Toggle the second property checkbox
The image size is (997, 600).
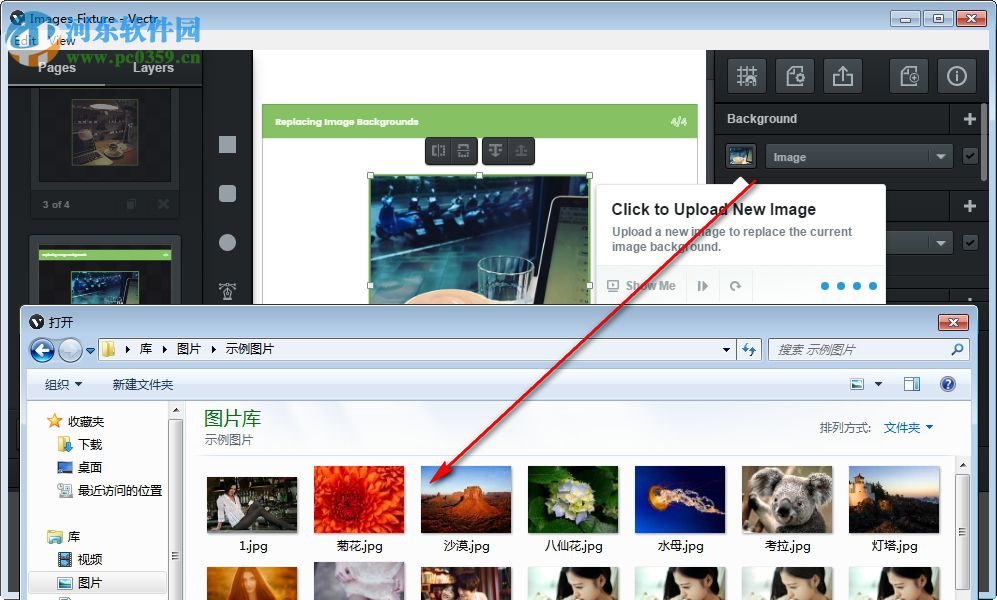pyautogui.click(x=970, y=242)
